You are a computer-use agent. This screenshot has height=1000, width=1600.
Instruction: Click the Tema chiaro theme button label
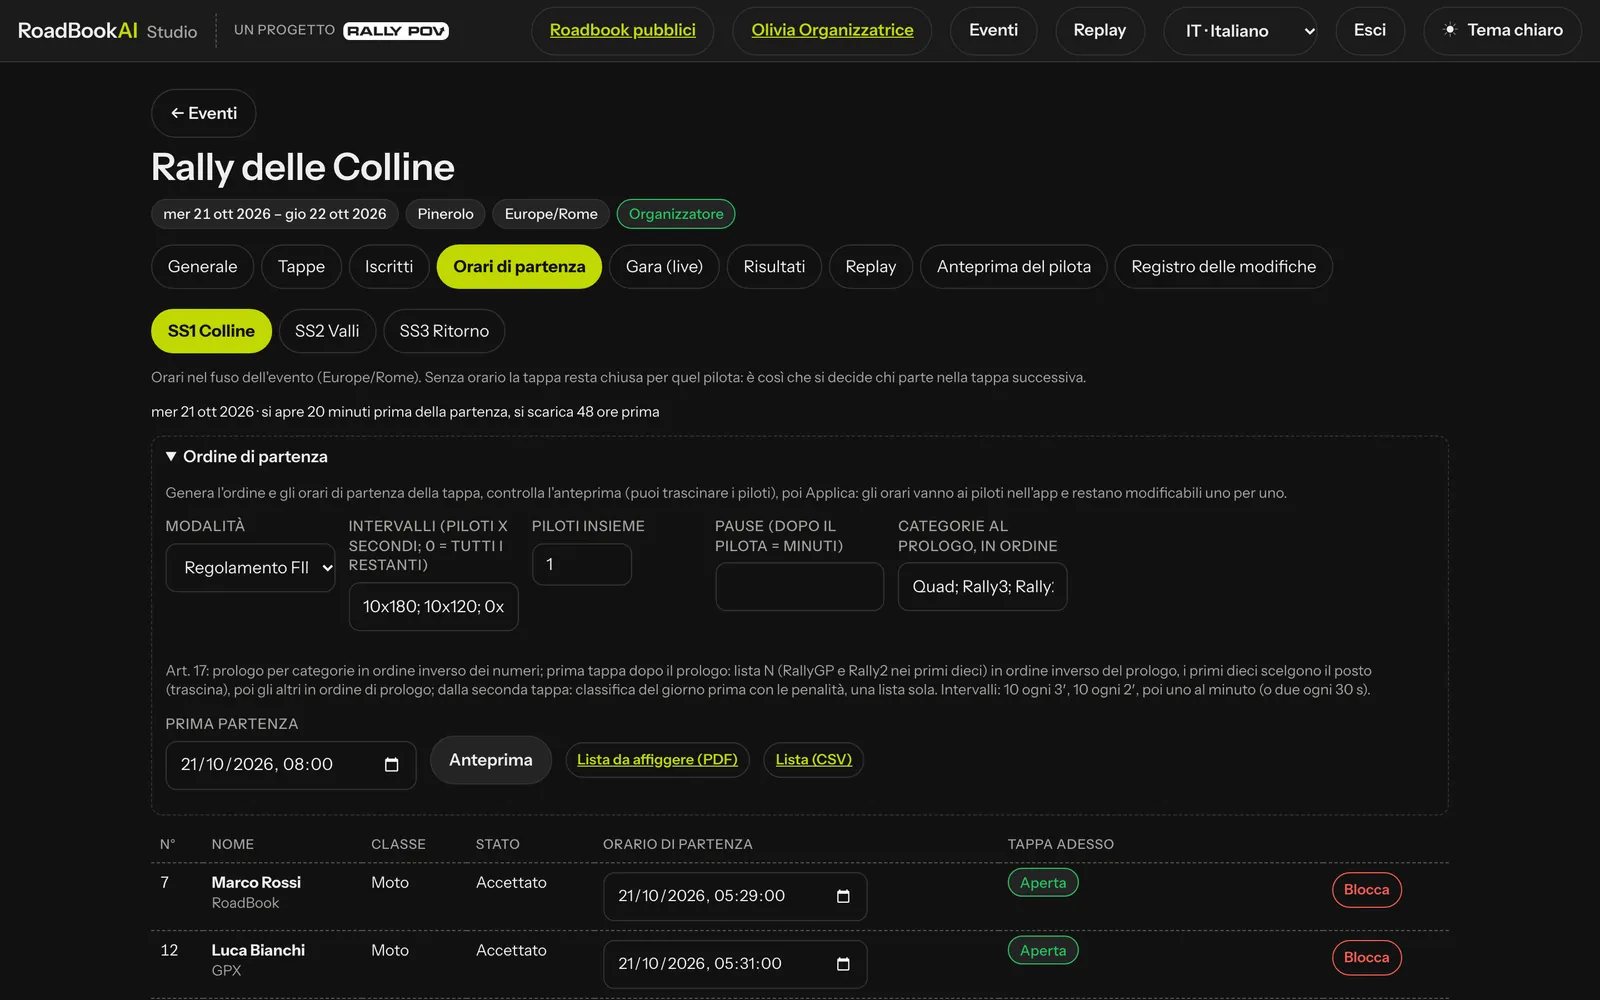(1514, 31)
